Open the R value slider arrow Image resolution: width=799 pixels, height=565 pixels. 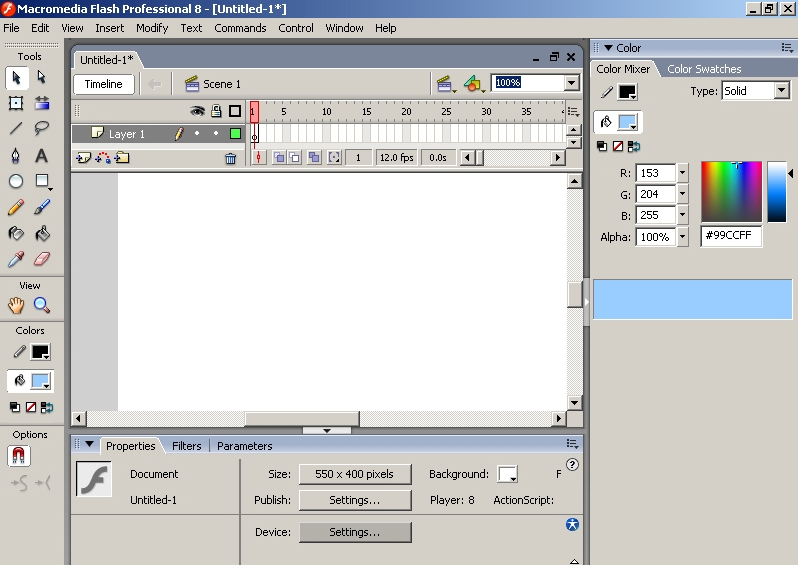point(682,173)
